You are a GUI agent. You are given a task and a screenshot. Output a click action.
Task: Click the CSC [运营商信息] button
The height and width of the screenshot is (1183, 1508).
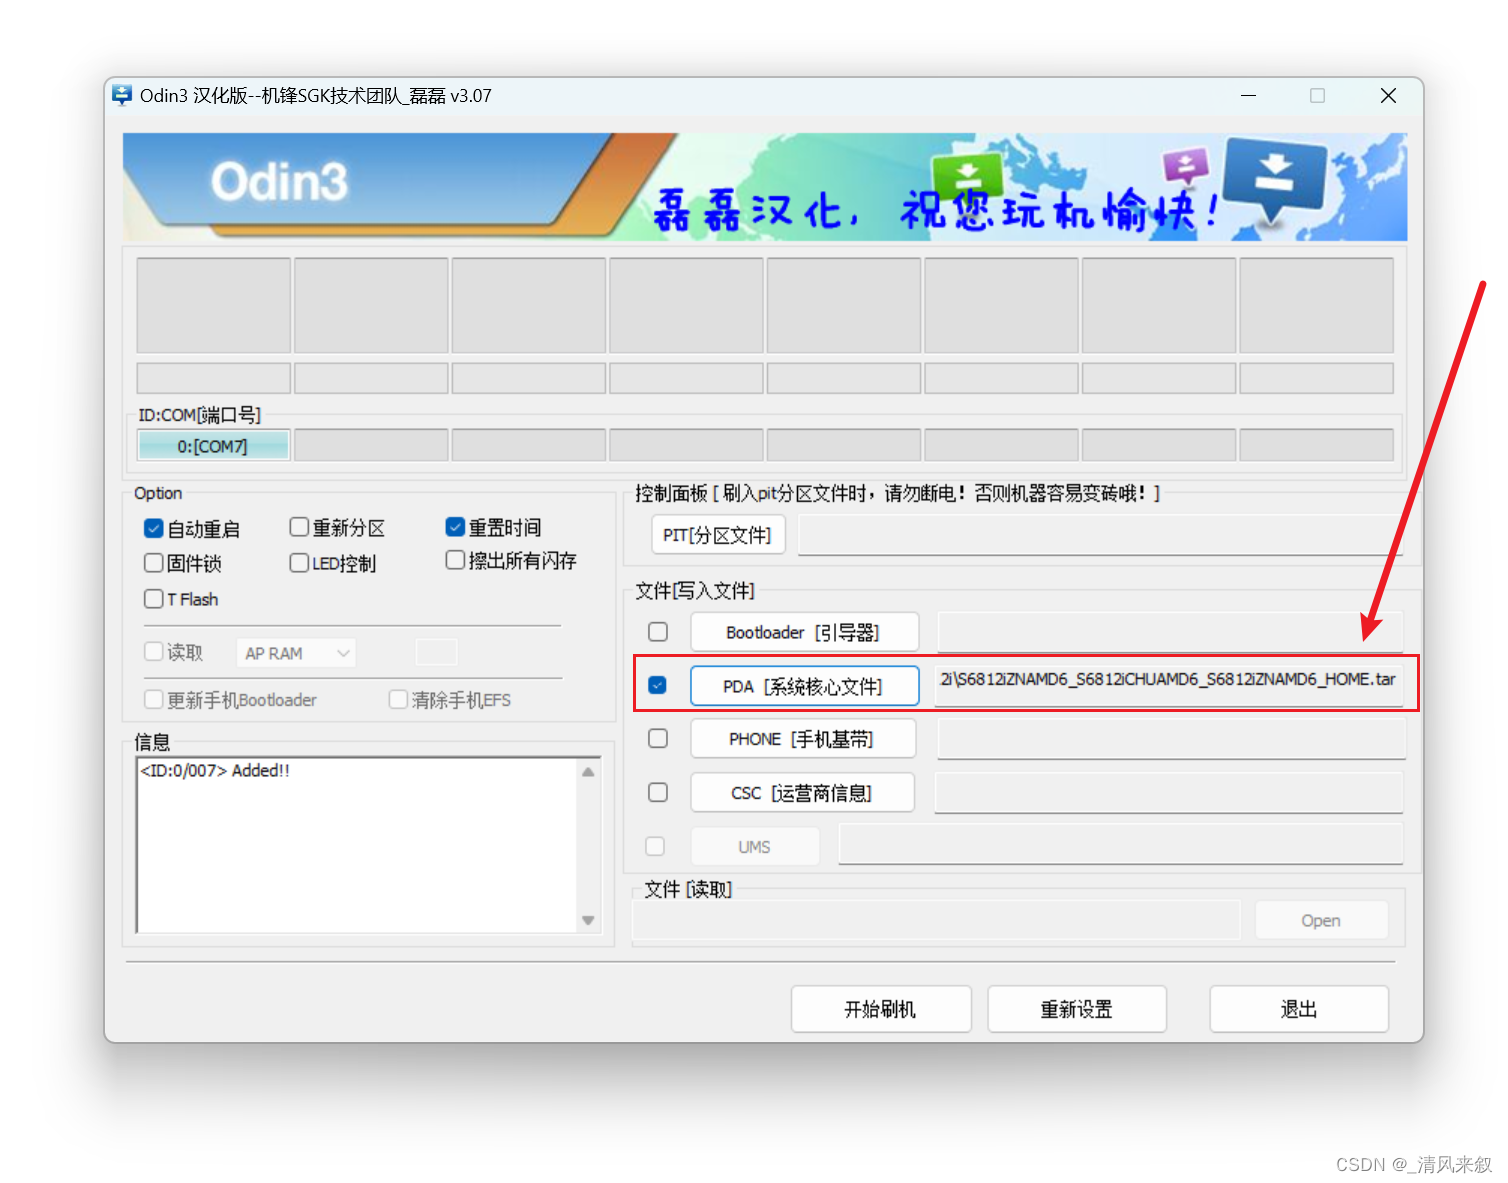803,793
